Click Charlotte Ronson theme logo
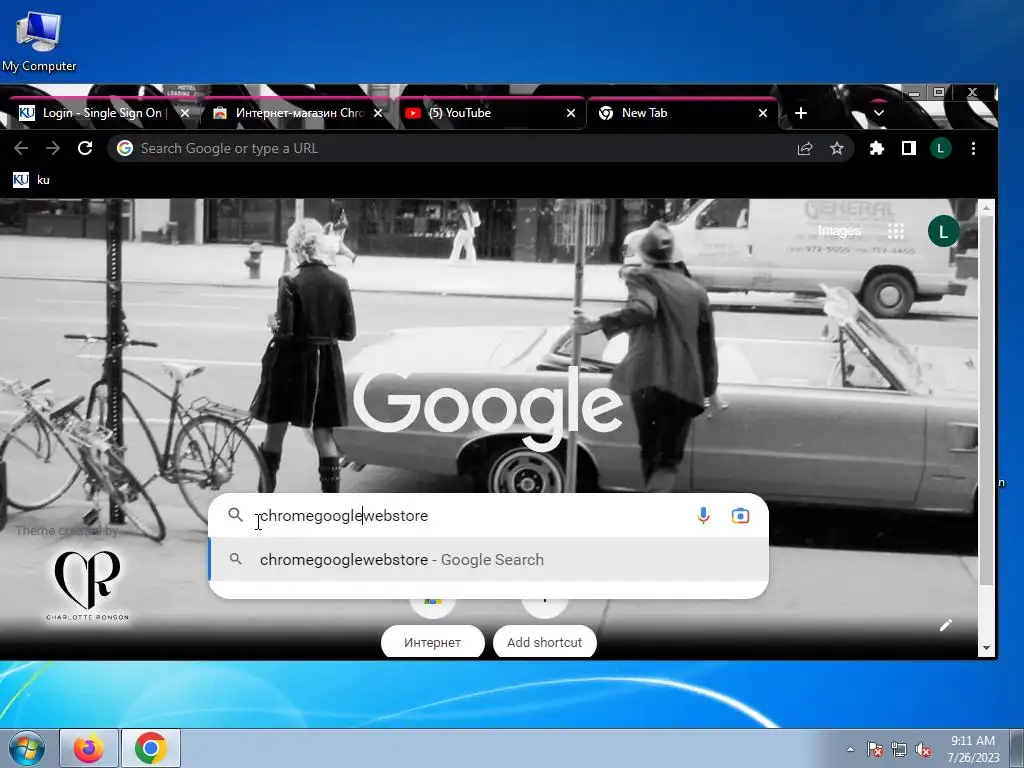The height and width of the screenshot is (768, 1024). [88, 584]
